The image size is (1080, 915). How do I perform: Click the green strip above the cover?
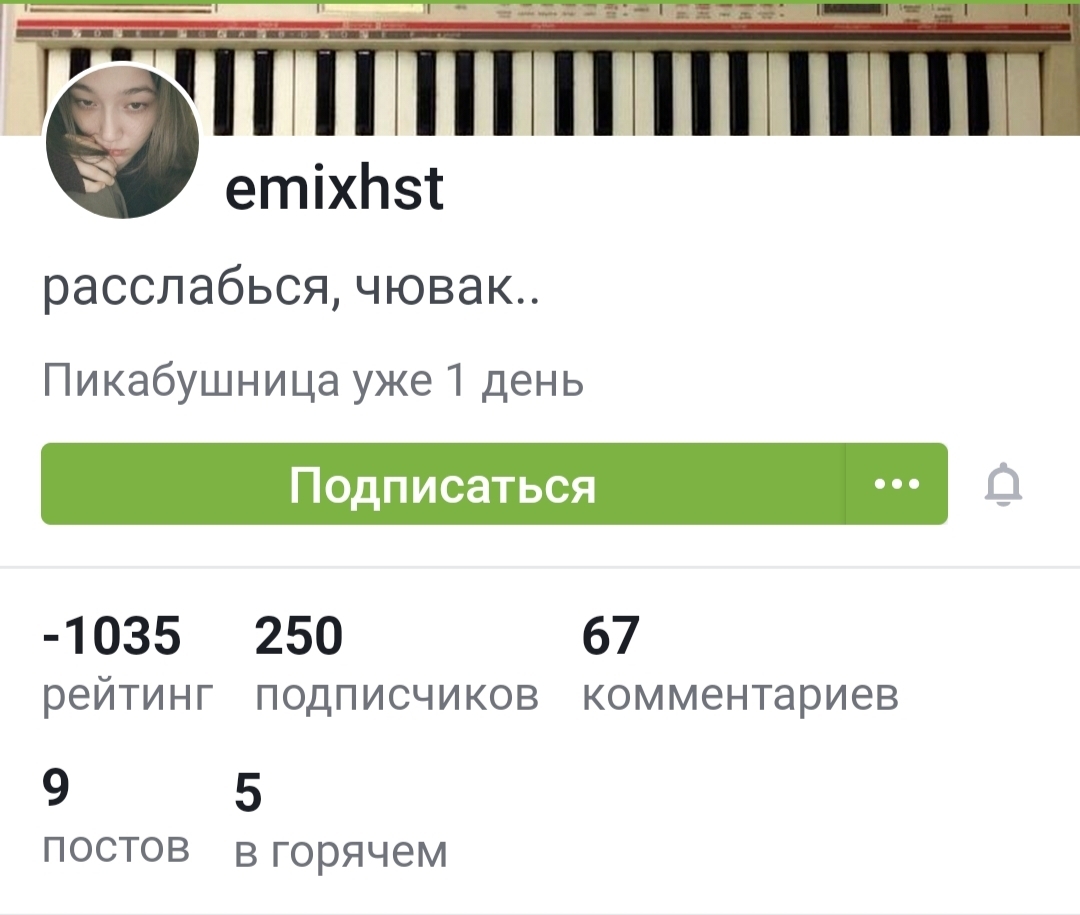[x=540, y=1]
